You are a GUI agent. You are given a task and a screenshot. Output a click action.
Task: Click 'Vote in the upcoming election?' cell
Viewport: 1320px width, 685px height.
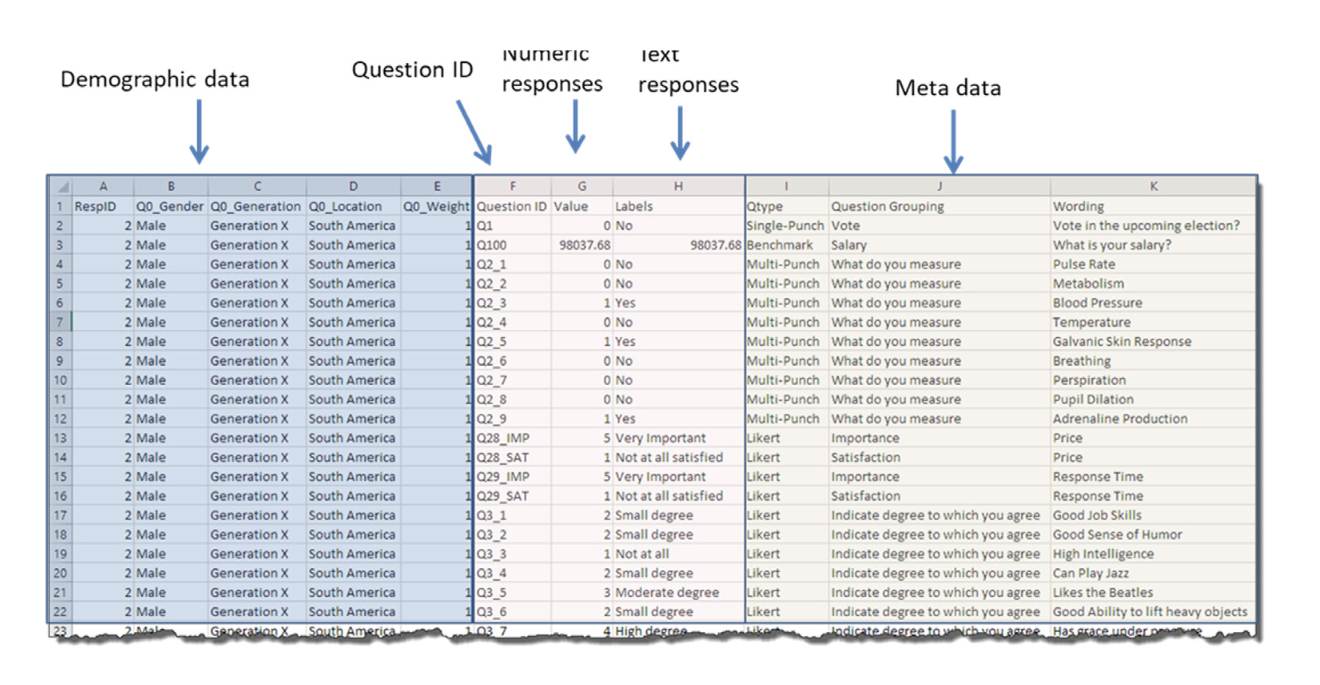point(1153,226)
